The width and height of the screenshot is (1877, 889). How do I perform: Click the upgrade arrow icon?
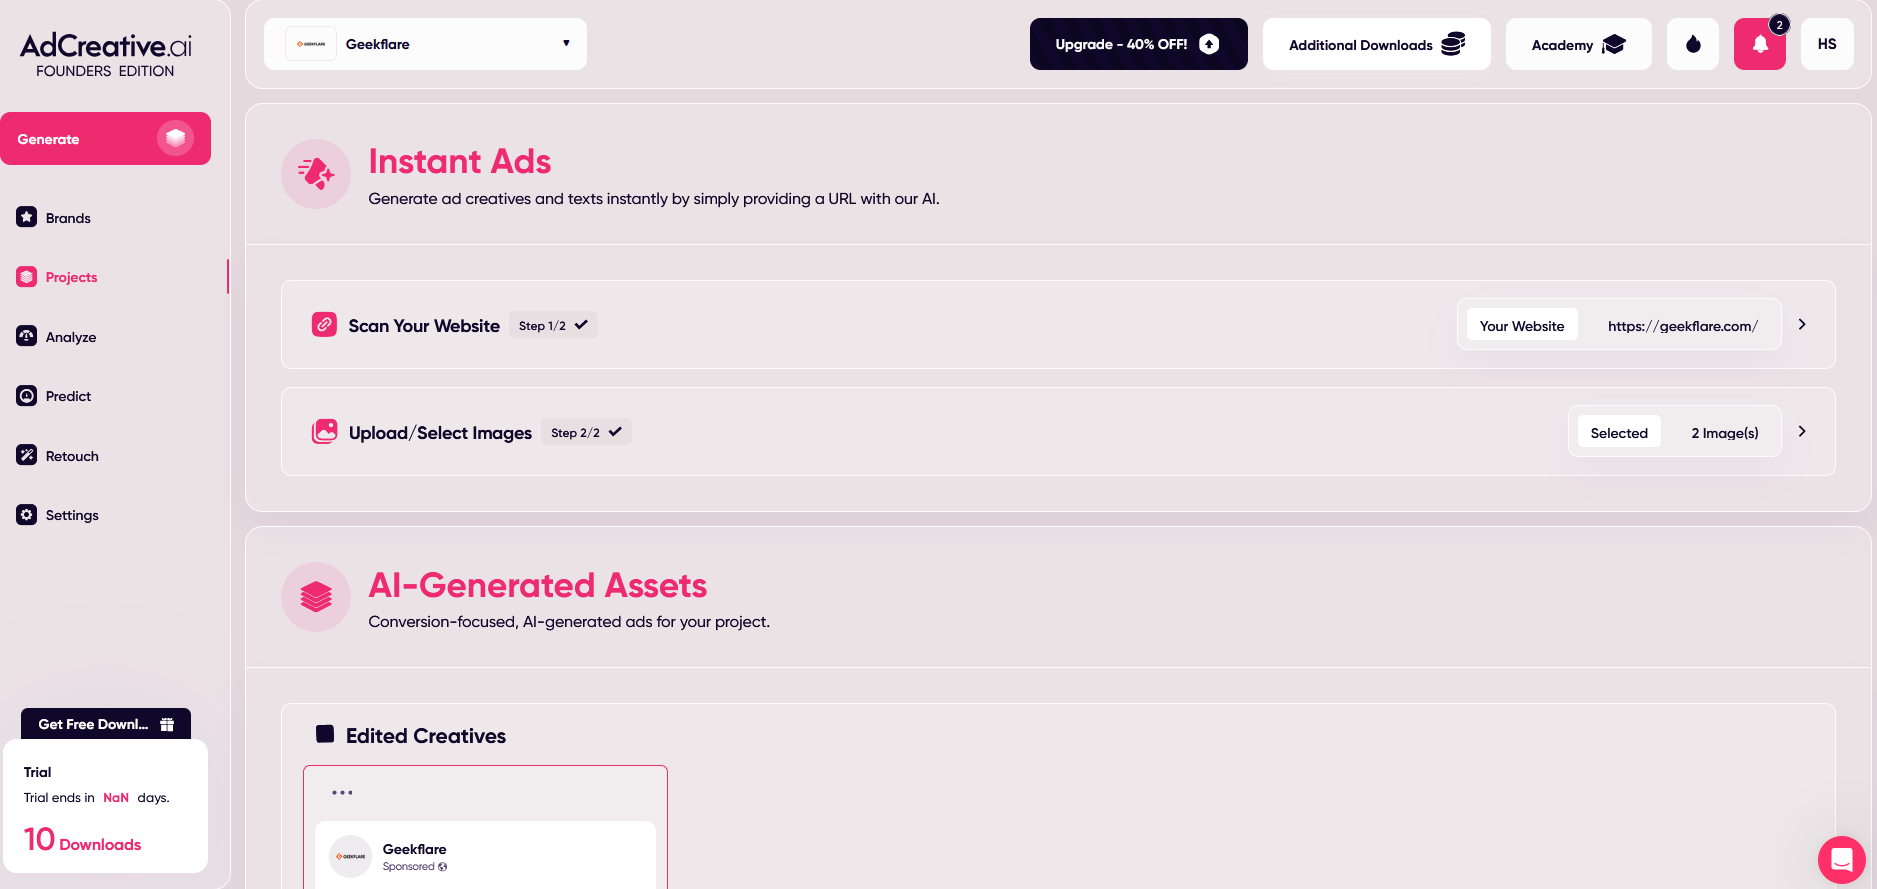pos(1209,44)
